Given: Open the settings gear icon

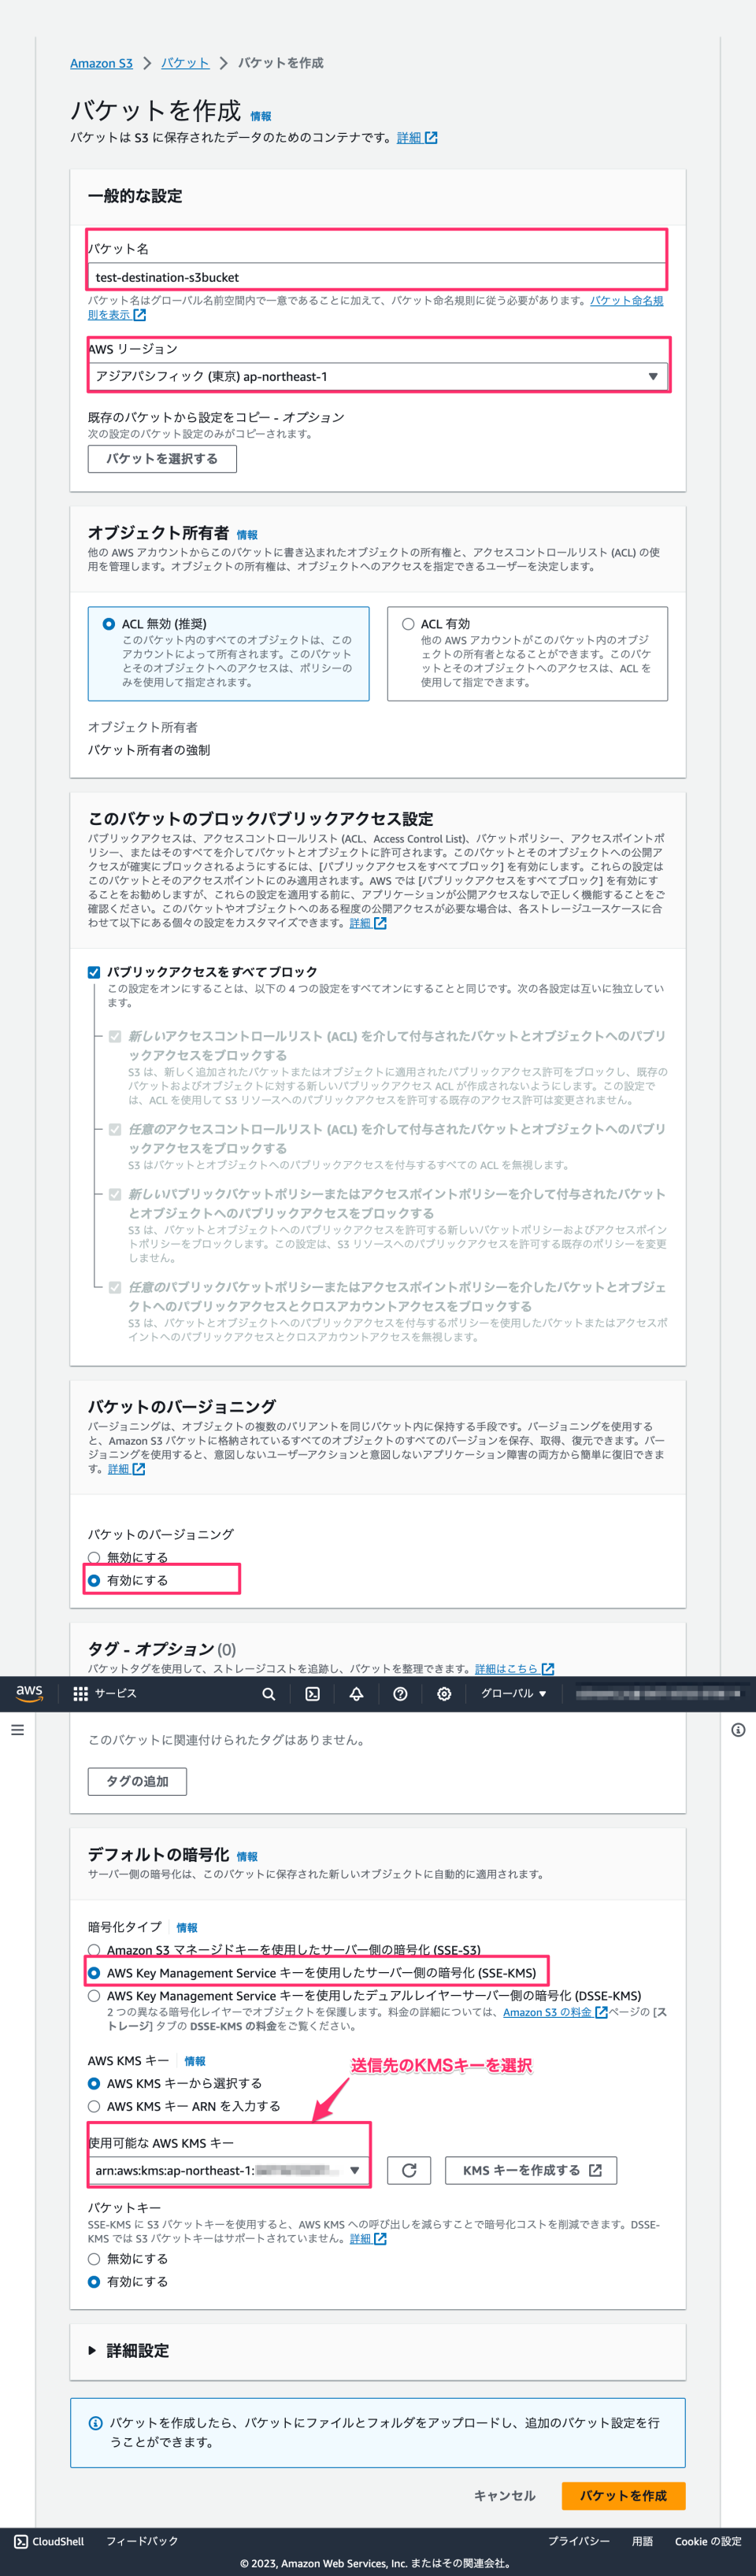Looking at the screenshot, I should [444, 1694].
